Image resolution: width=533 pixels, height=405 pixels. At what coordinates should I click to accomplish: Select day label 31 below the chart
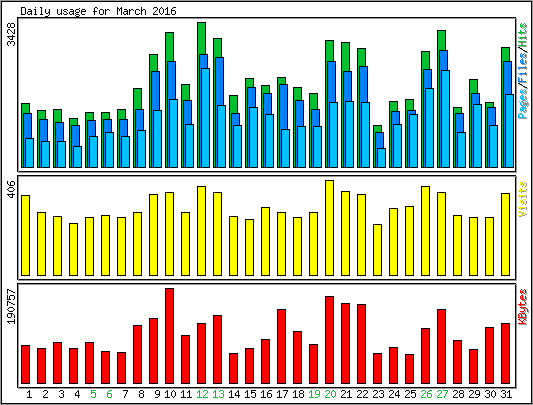[x=506, y=394]
